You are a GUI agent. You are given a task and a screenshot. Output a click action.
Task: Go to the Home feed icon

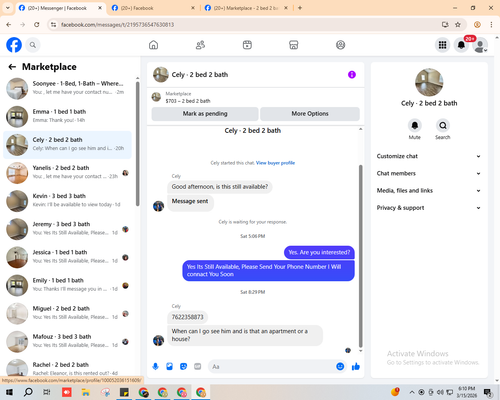153,45
